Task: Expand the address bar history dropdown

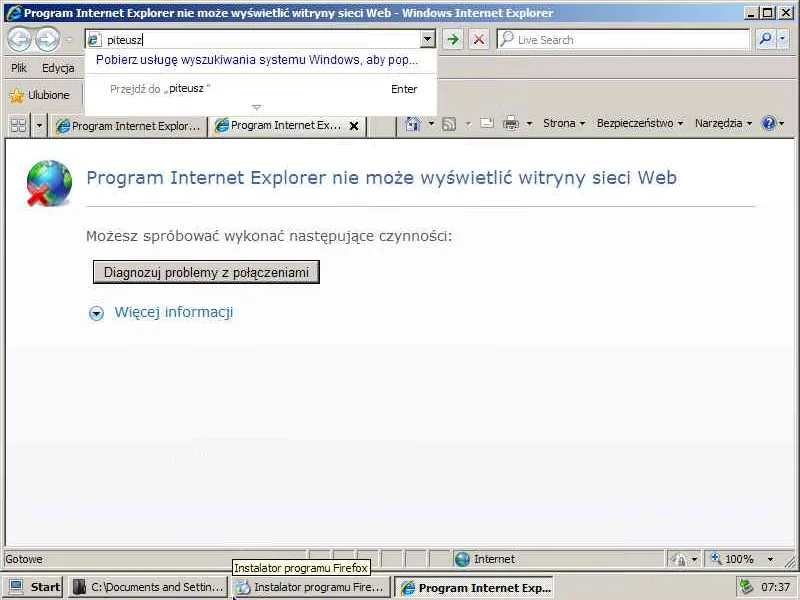Action: click(428, 39)
